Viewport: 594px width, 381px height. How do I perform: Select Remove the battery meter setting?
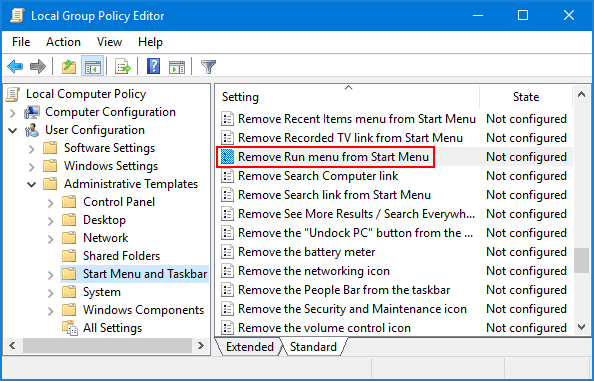click(x=306, y=252)
